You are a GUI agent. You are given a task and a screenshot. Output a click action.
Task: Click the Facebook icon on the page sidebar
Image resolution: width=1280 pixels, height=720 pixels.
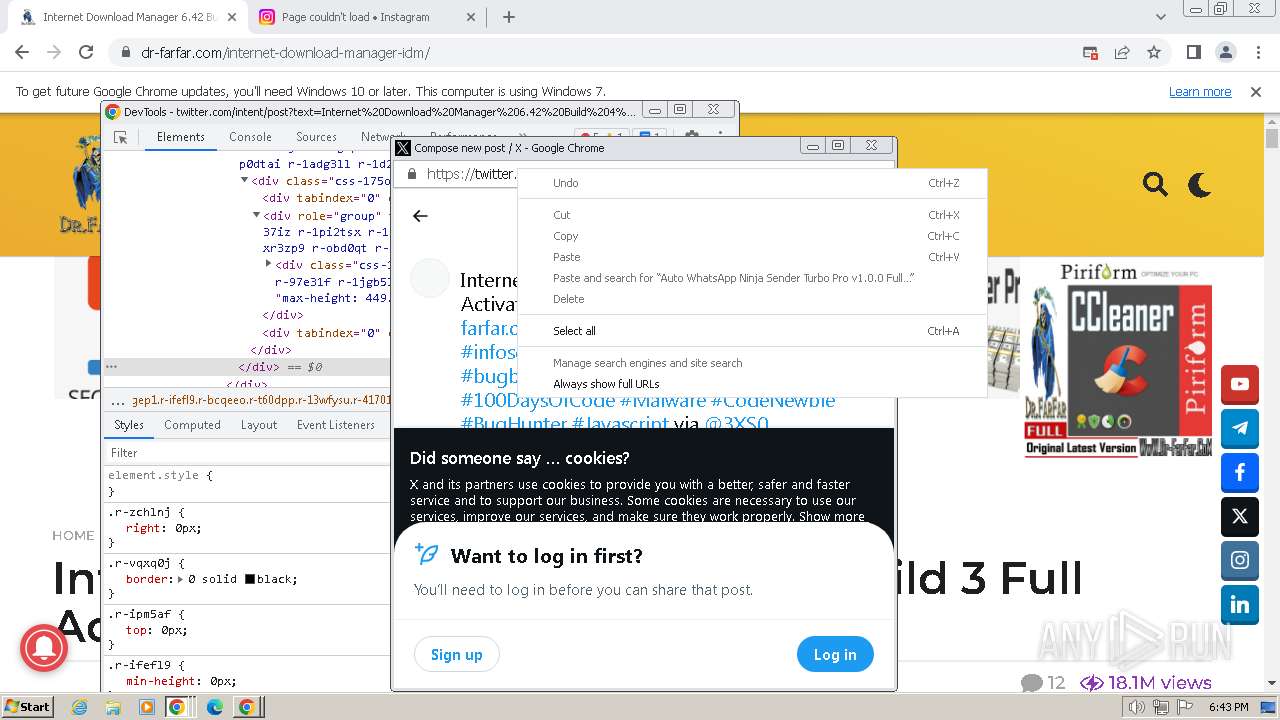coord(1240,472)
